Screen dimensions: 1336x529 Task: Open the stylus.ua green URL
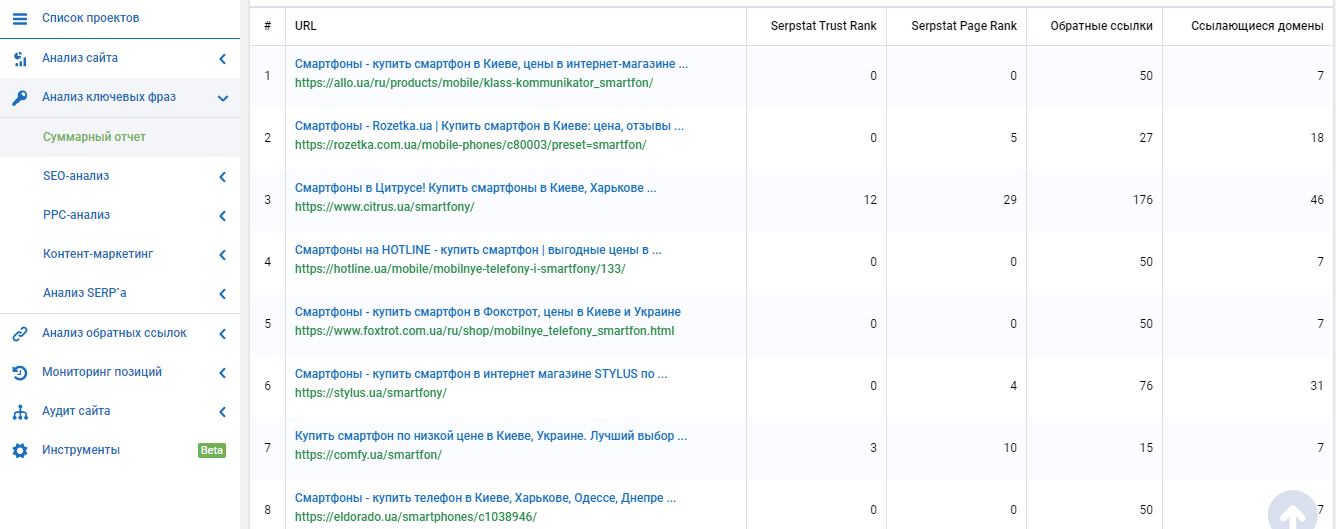370,393
